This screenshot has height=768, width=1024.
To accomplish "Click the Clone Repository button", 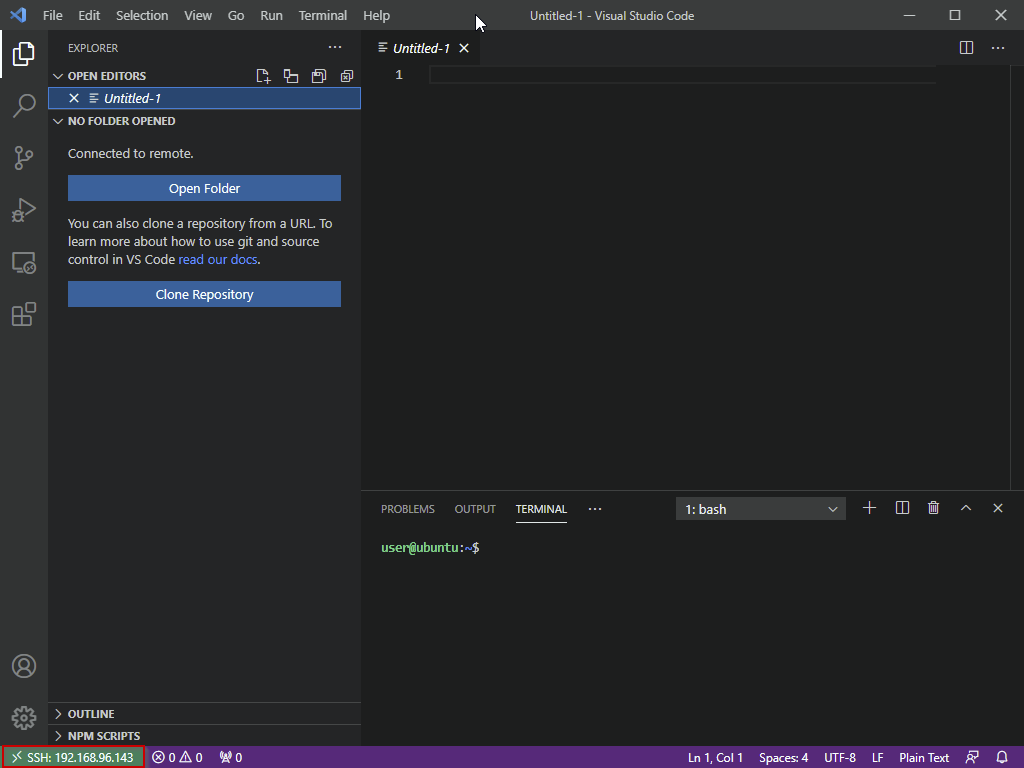I will click(204, 295).
